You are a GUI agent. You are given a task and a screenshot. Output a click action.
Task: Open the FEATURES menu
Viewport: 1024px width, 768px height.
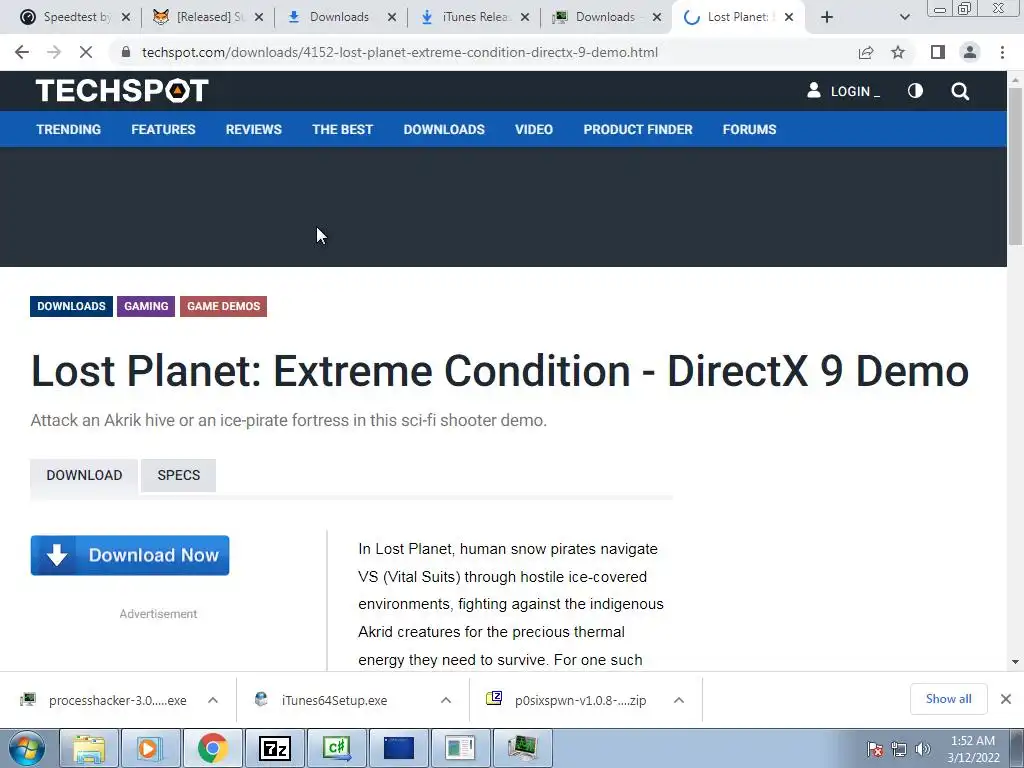point(163,129)
